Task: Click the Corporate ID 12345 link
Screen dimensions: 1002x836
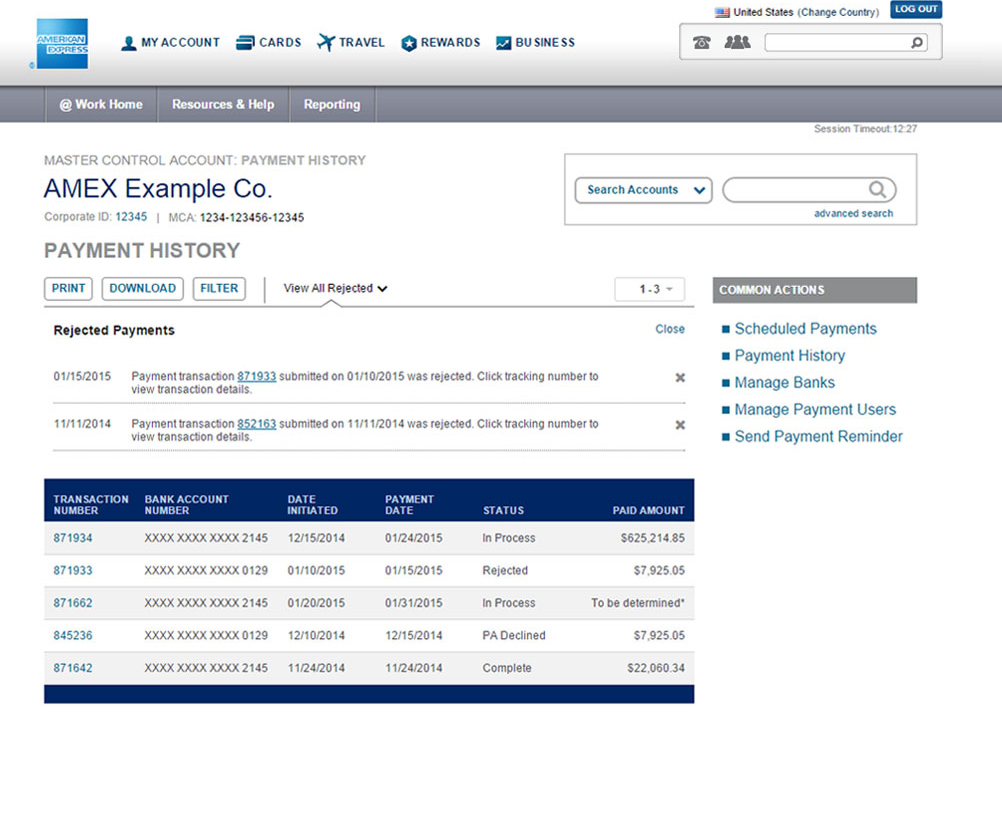Action: (x=131, y=217)
